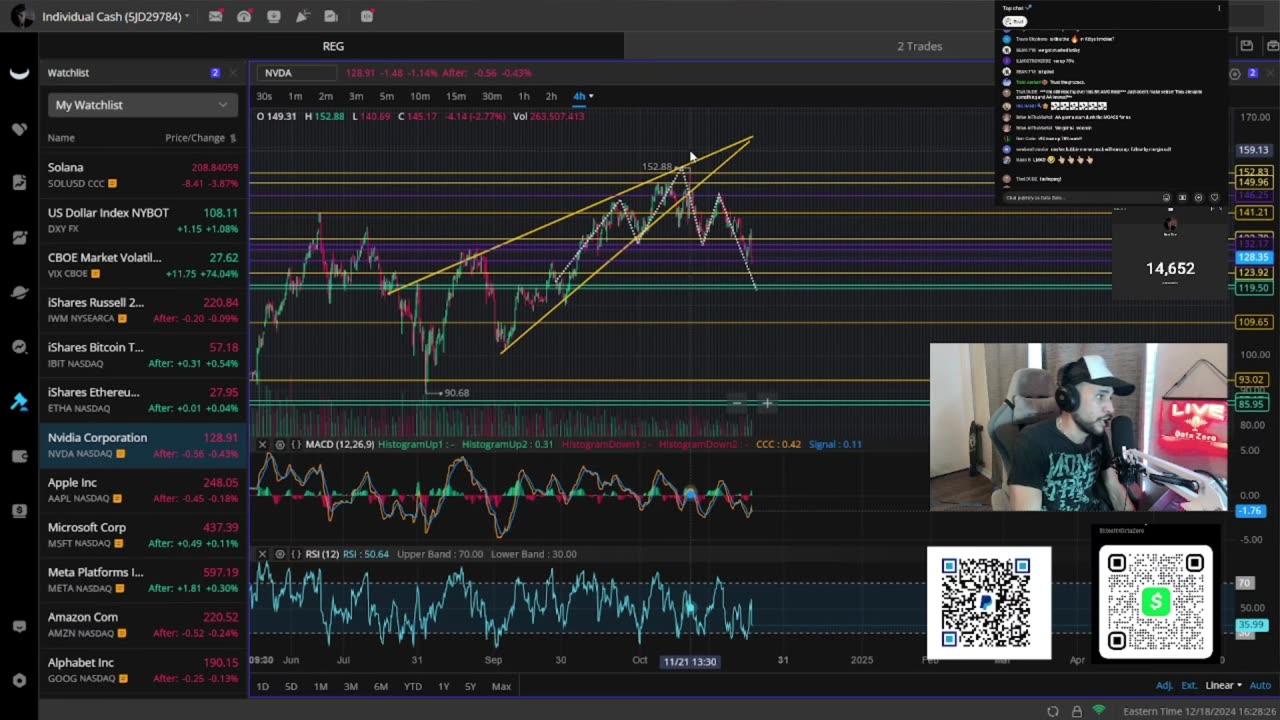Open the monitor download icon in top bar
The height and width of the screenshot is (720, 1280).
click(274, 16)
